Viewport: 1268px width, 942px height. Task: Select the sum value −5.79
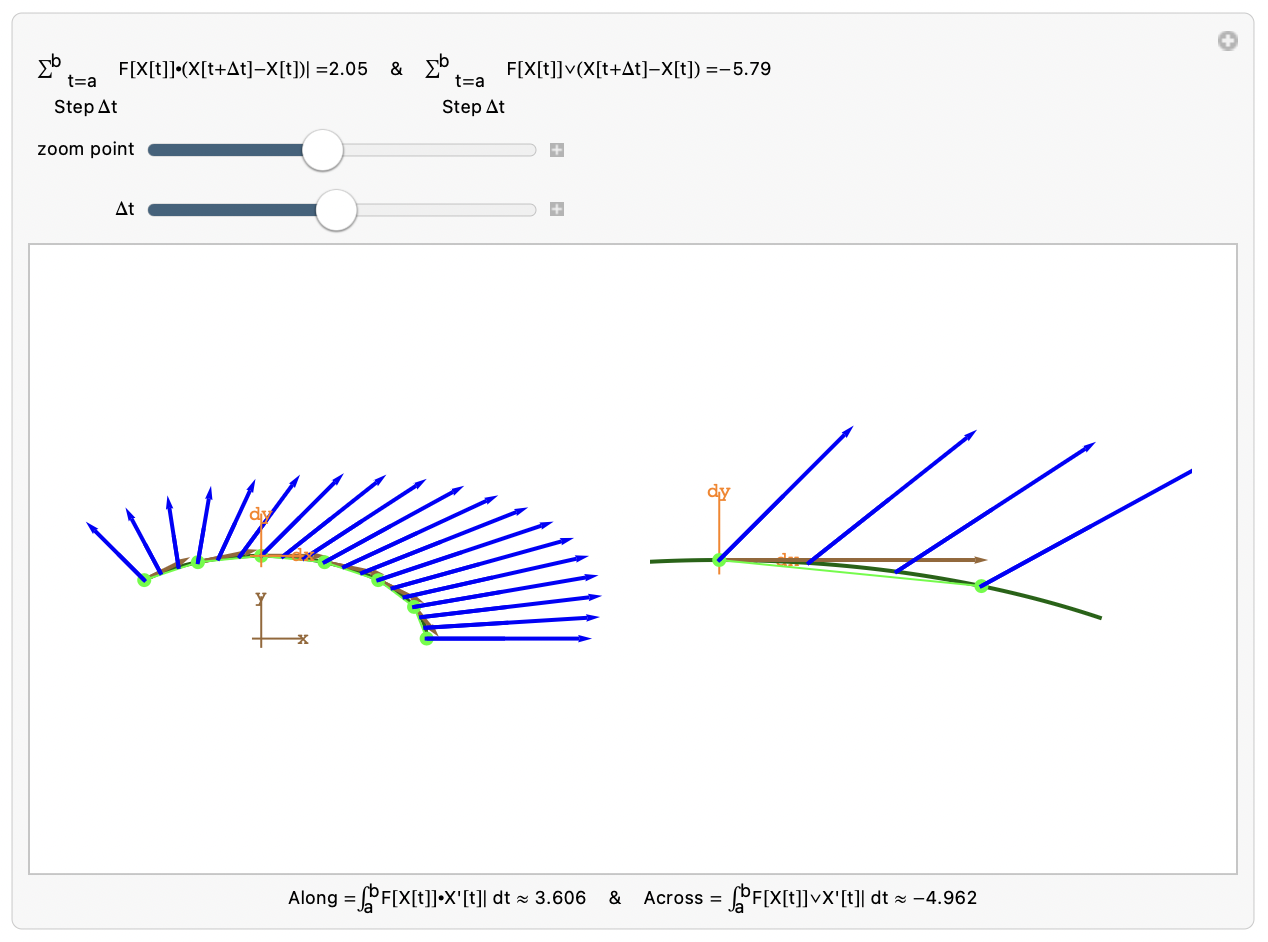(x=744, y=69)
